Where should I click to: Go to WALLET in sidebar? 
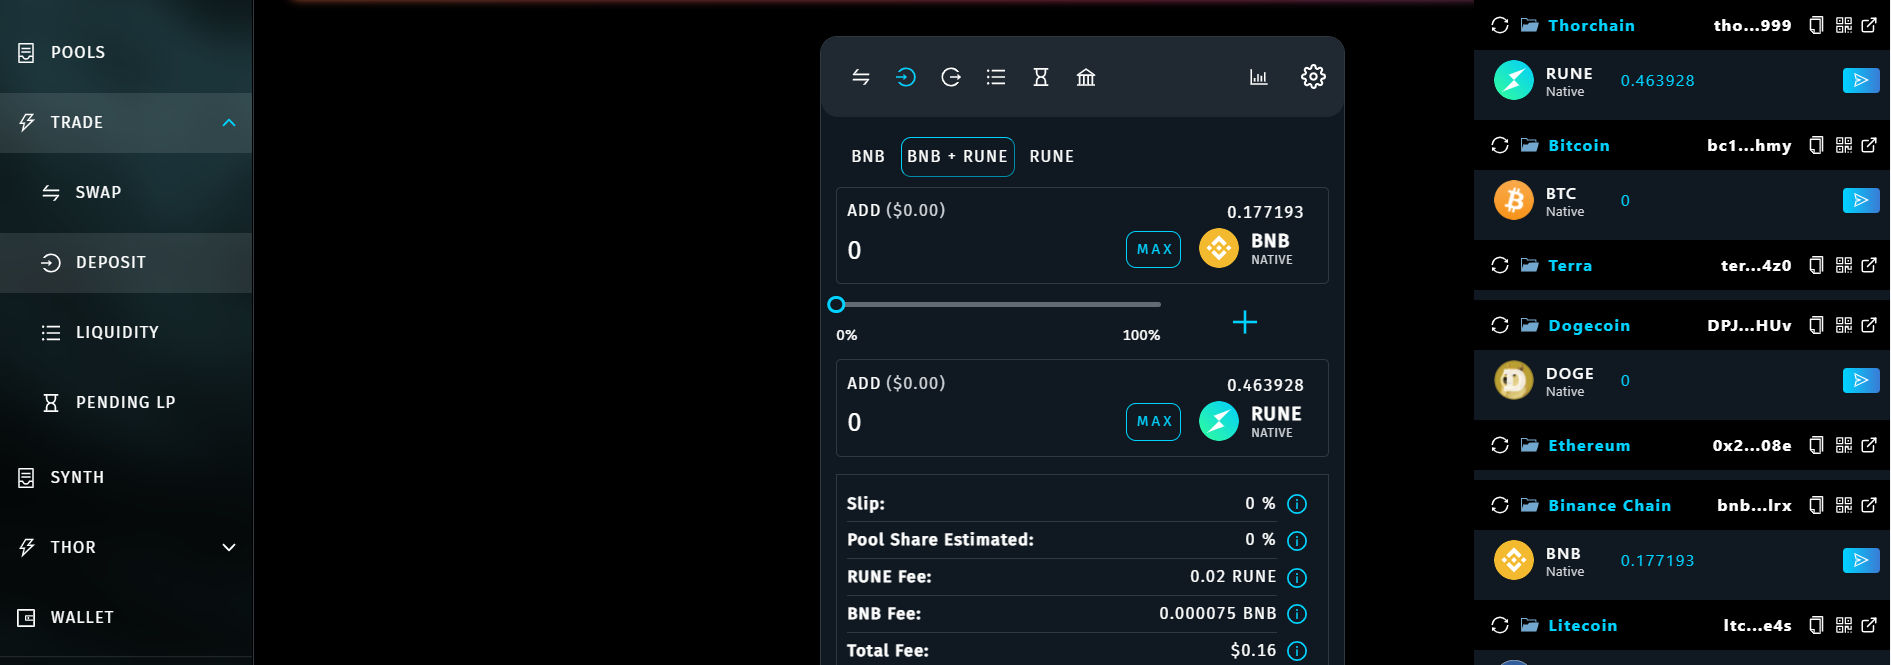tap(126, 617)
